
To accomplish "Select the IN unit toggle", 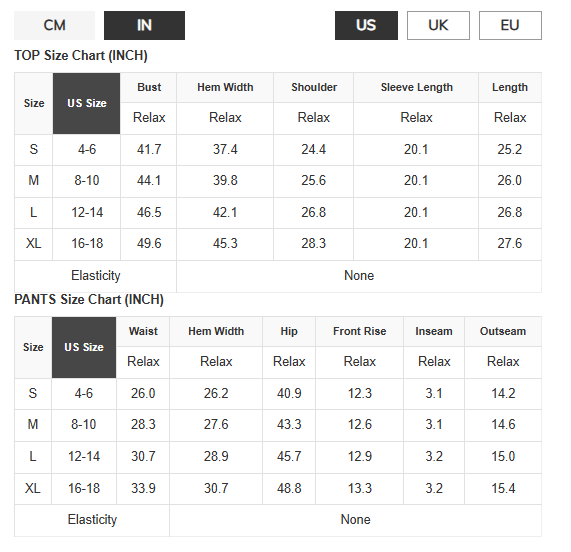I will point(145,25).
